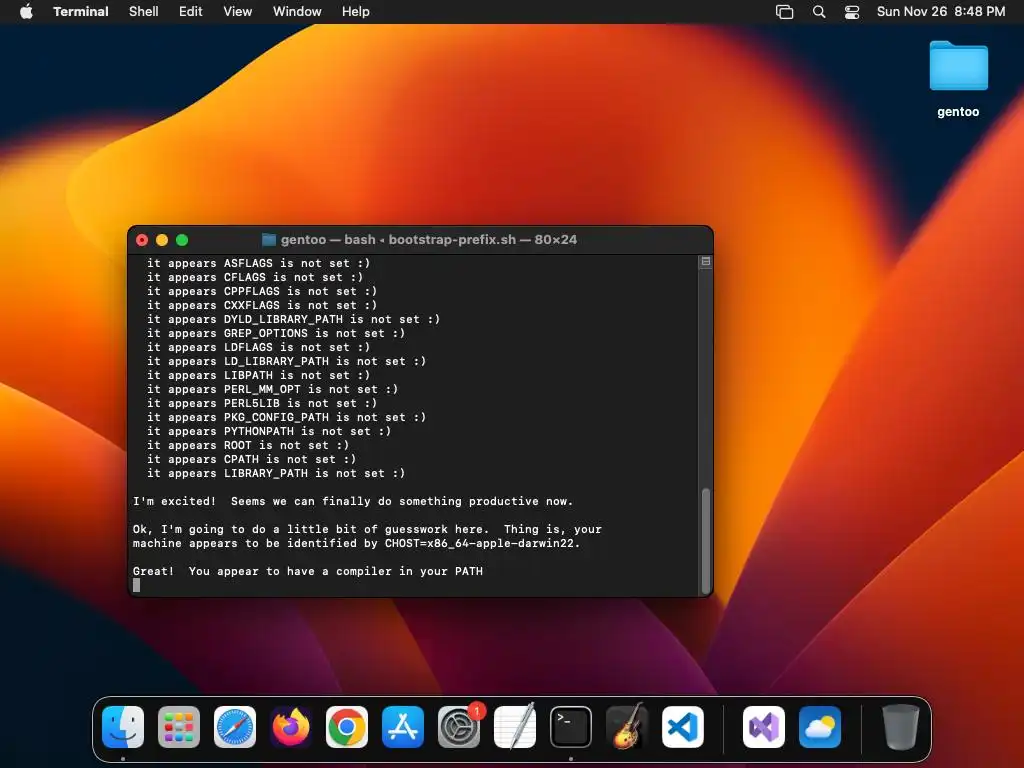Launch Firefox from the Dock
1024x768 pixels.
click(291, 727)
